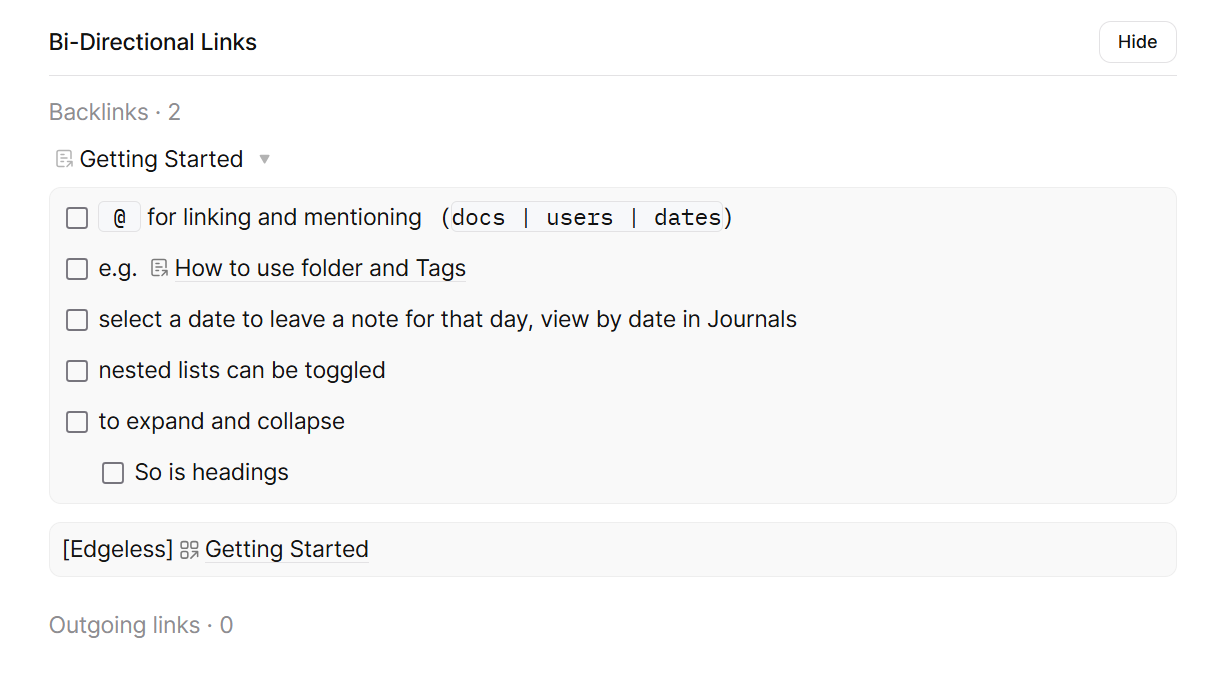Image resolution: width=1221 pixels, height=693 pixels.
Task: Click the 'docs | users | dates' code text
Action: coord(586,218)
